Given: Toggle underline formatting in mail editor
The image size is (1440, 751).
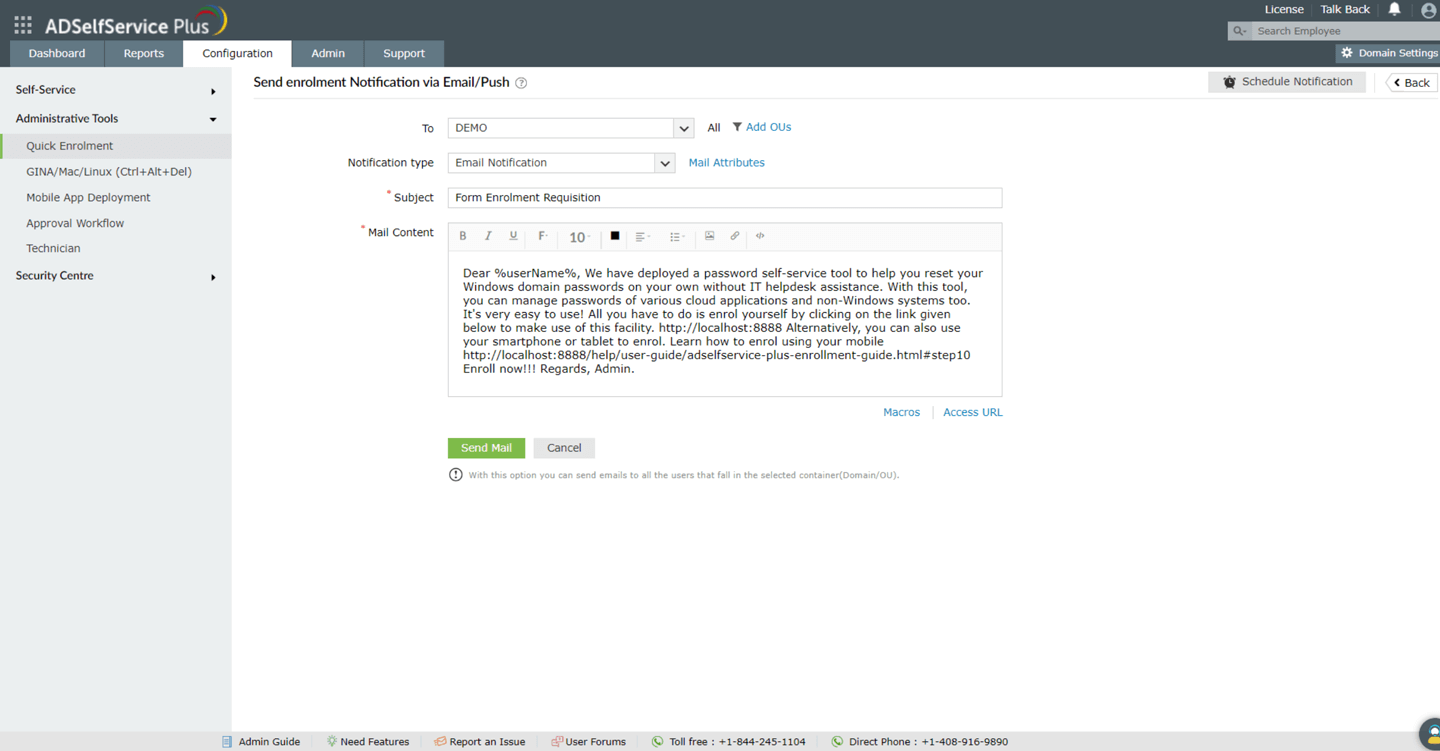Looking at the screenshot, I should click(513, 236).
